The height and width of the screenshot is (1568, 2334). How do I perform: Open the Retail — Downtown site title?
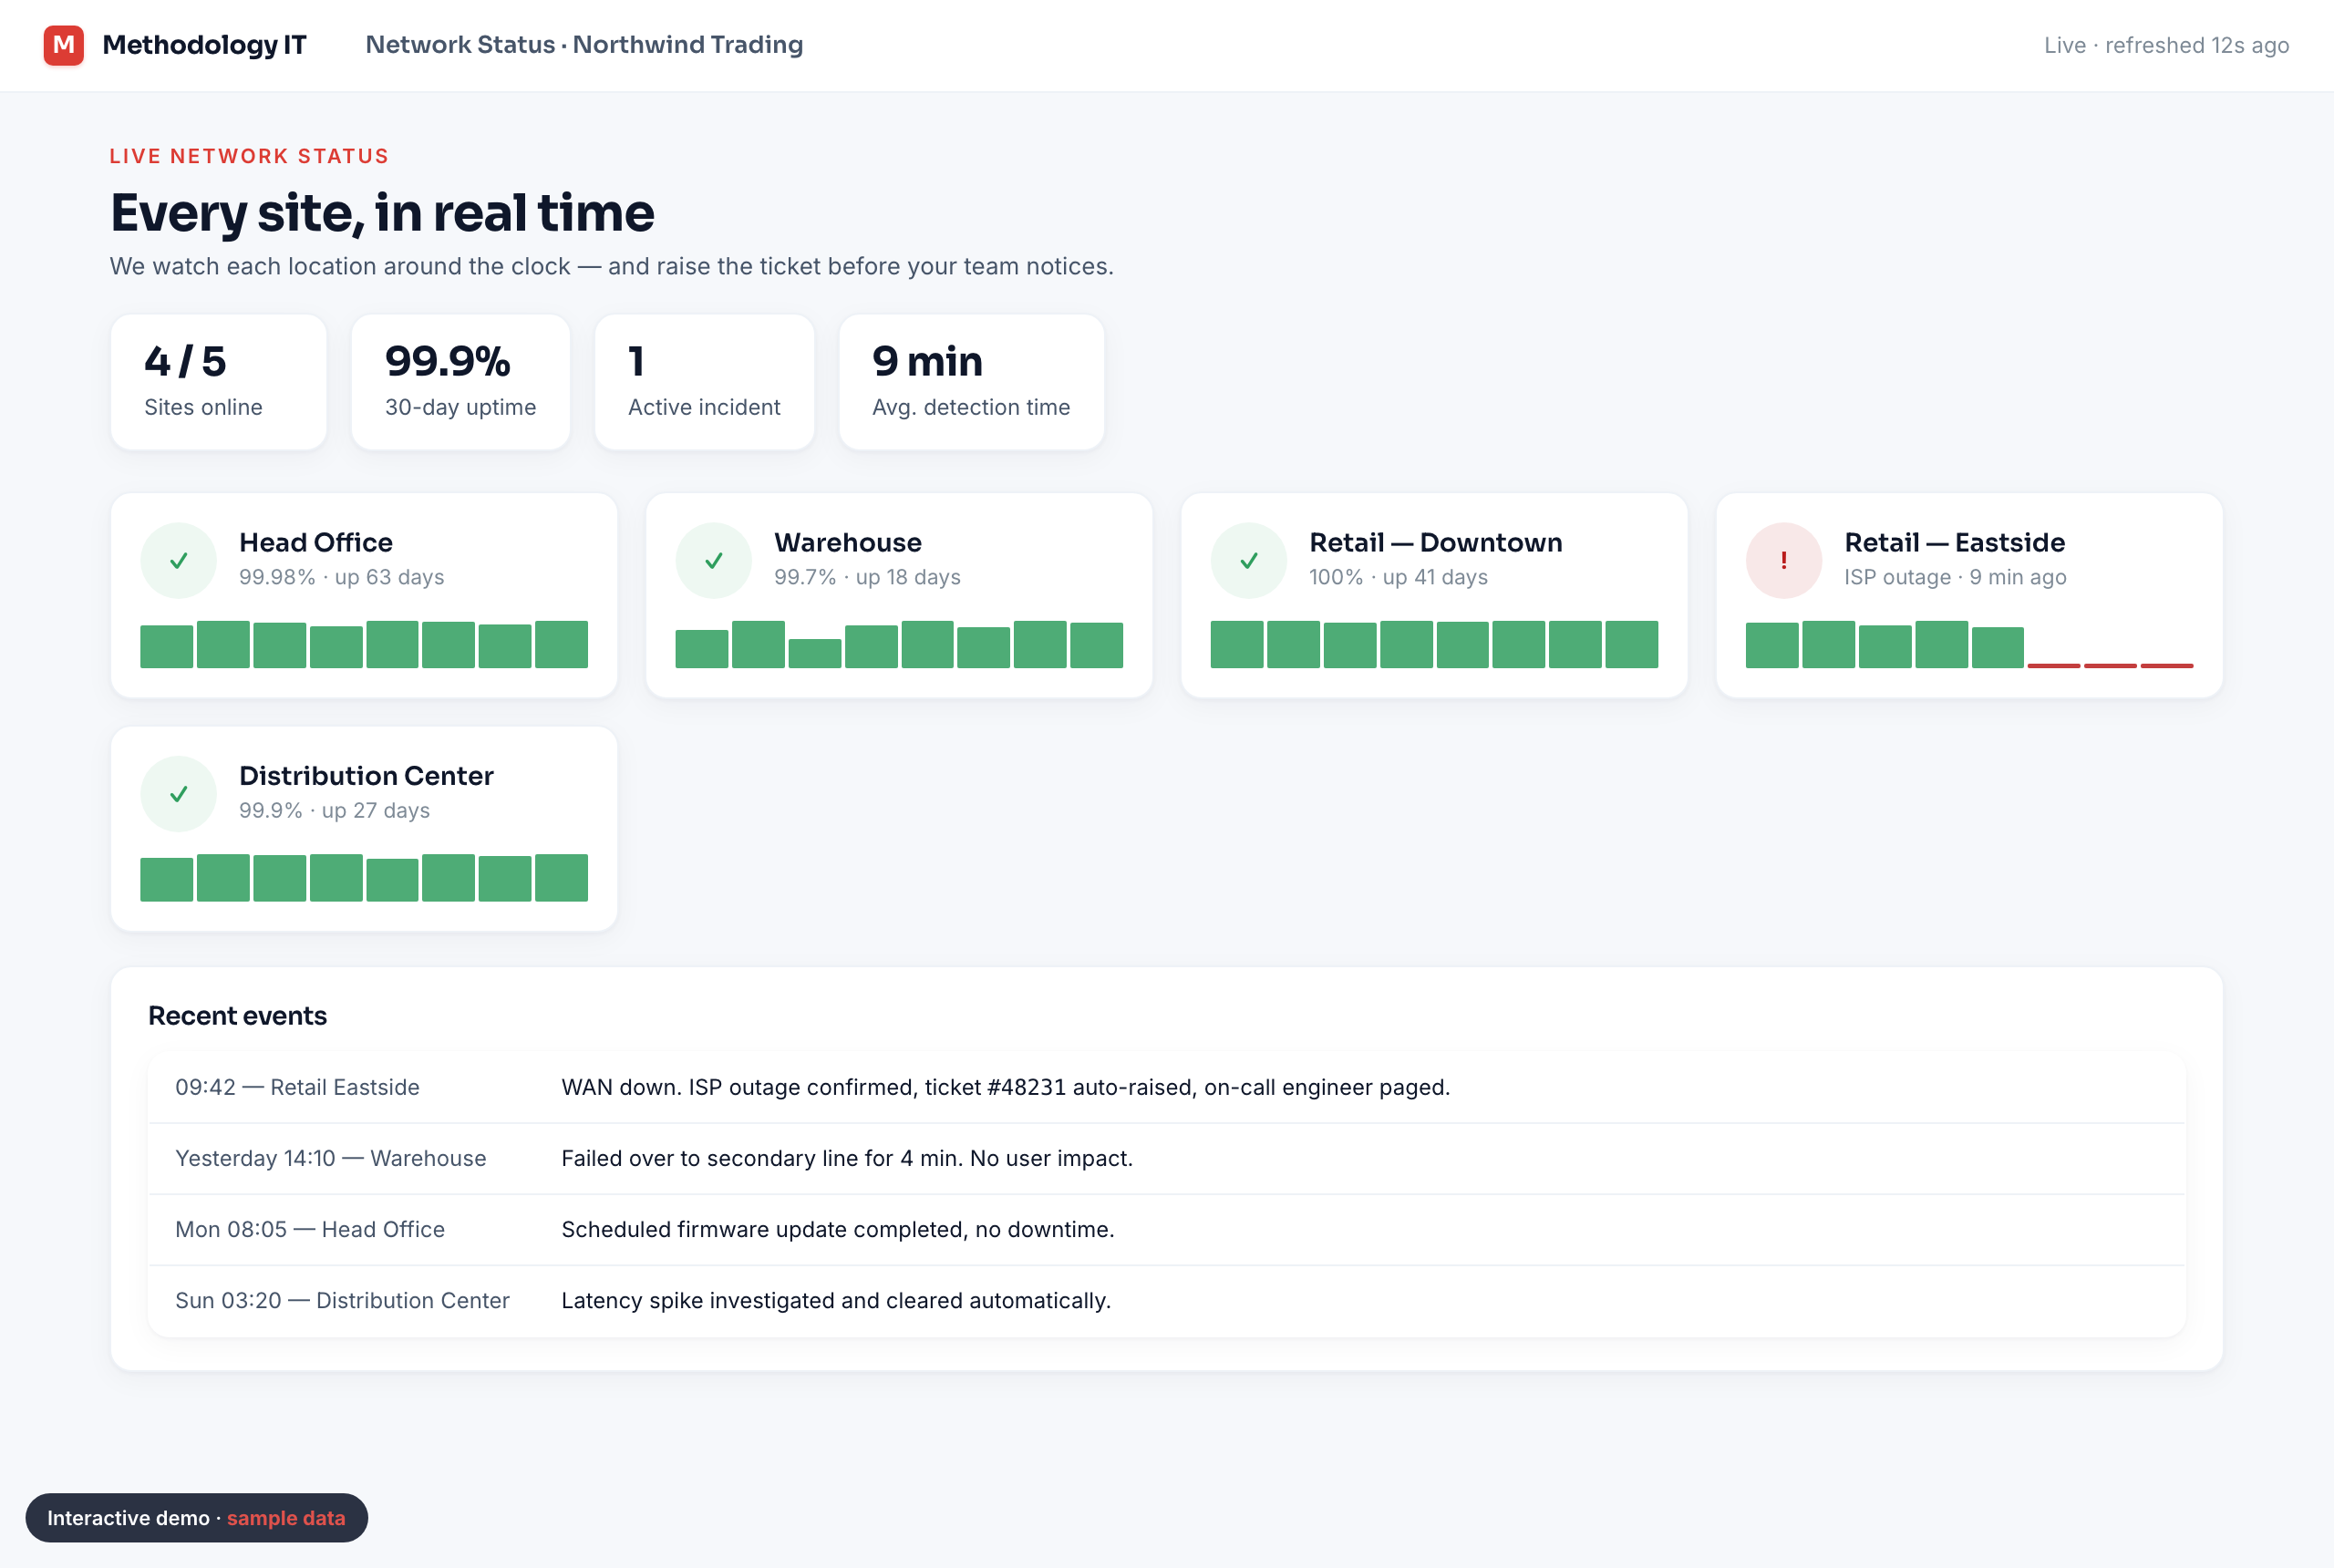coord(1436,542)
